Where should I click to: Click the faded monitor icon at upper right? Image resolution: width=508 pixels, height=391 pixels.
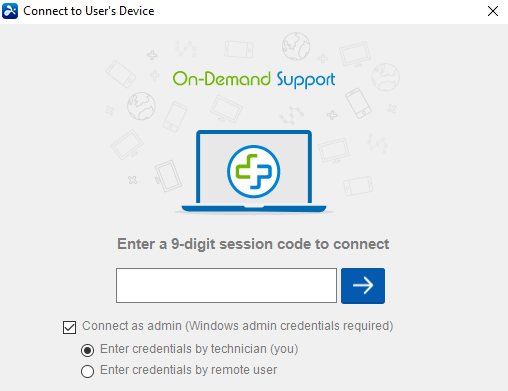355,54
